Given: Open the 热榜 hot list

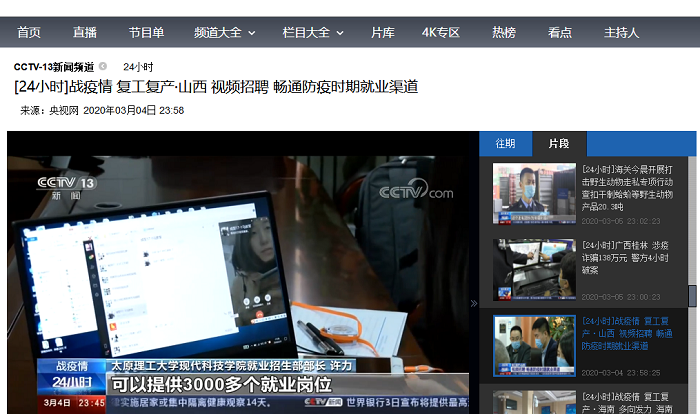Looking at the screenshot, I should click(x=504, y=32).
